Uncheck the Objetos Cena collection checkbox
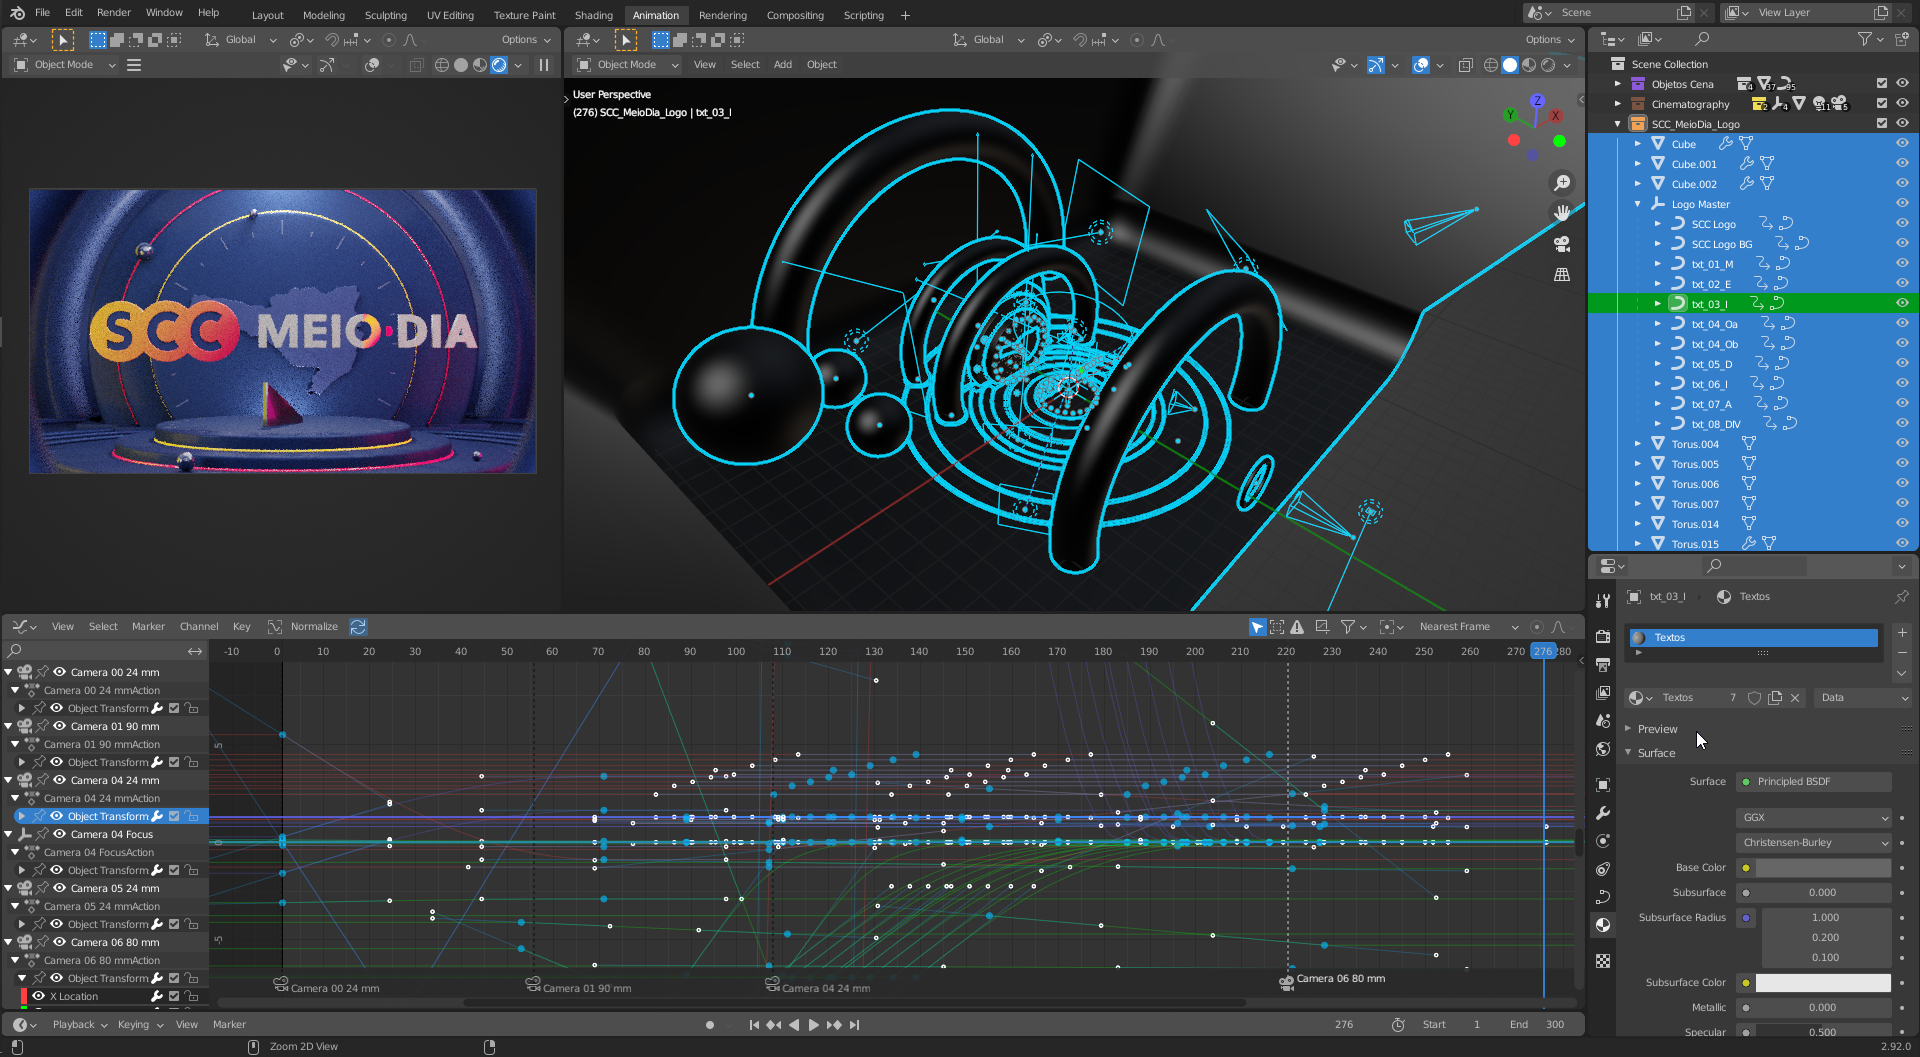Image resolution: width=1920 pixels, height=1057 pixels. pyautogui.click(x=1882, y=84)
